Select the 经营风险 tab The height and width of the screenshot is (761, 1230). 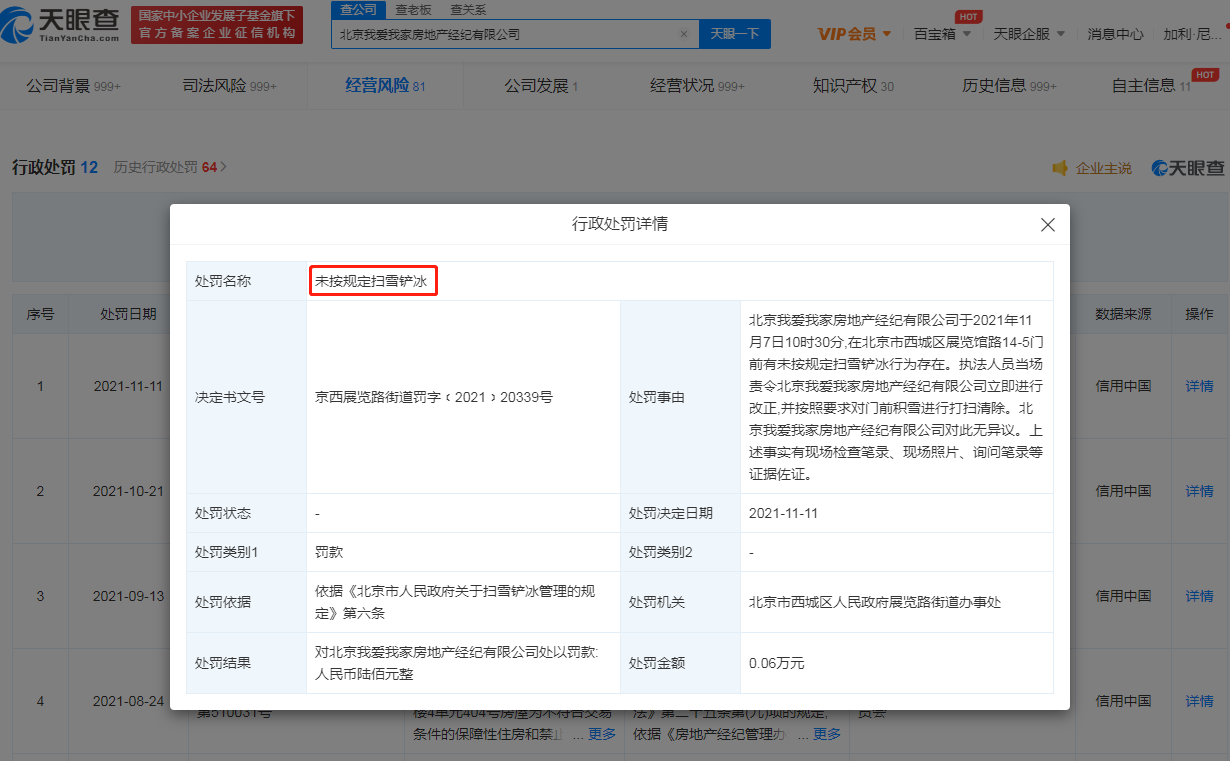pos(385,86)
